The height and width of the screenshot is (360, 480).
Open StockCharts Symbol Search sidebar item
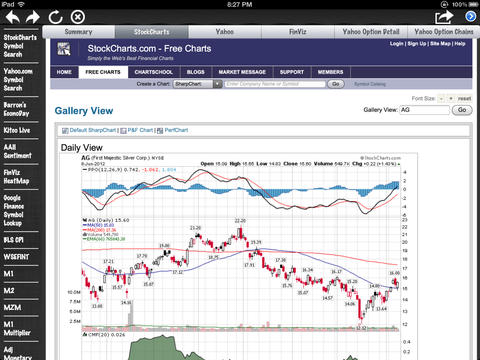pos(20,46)
